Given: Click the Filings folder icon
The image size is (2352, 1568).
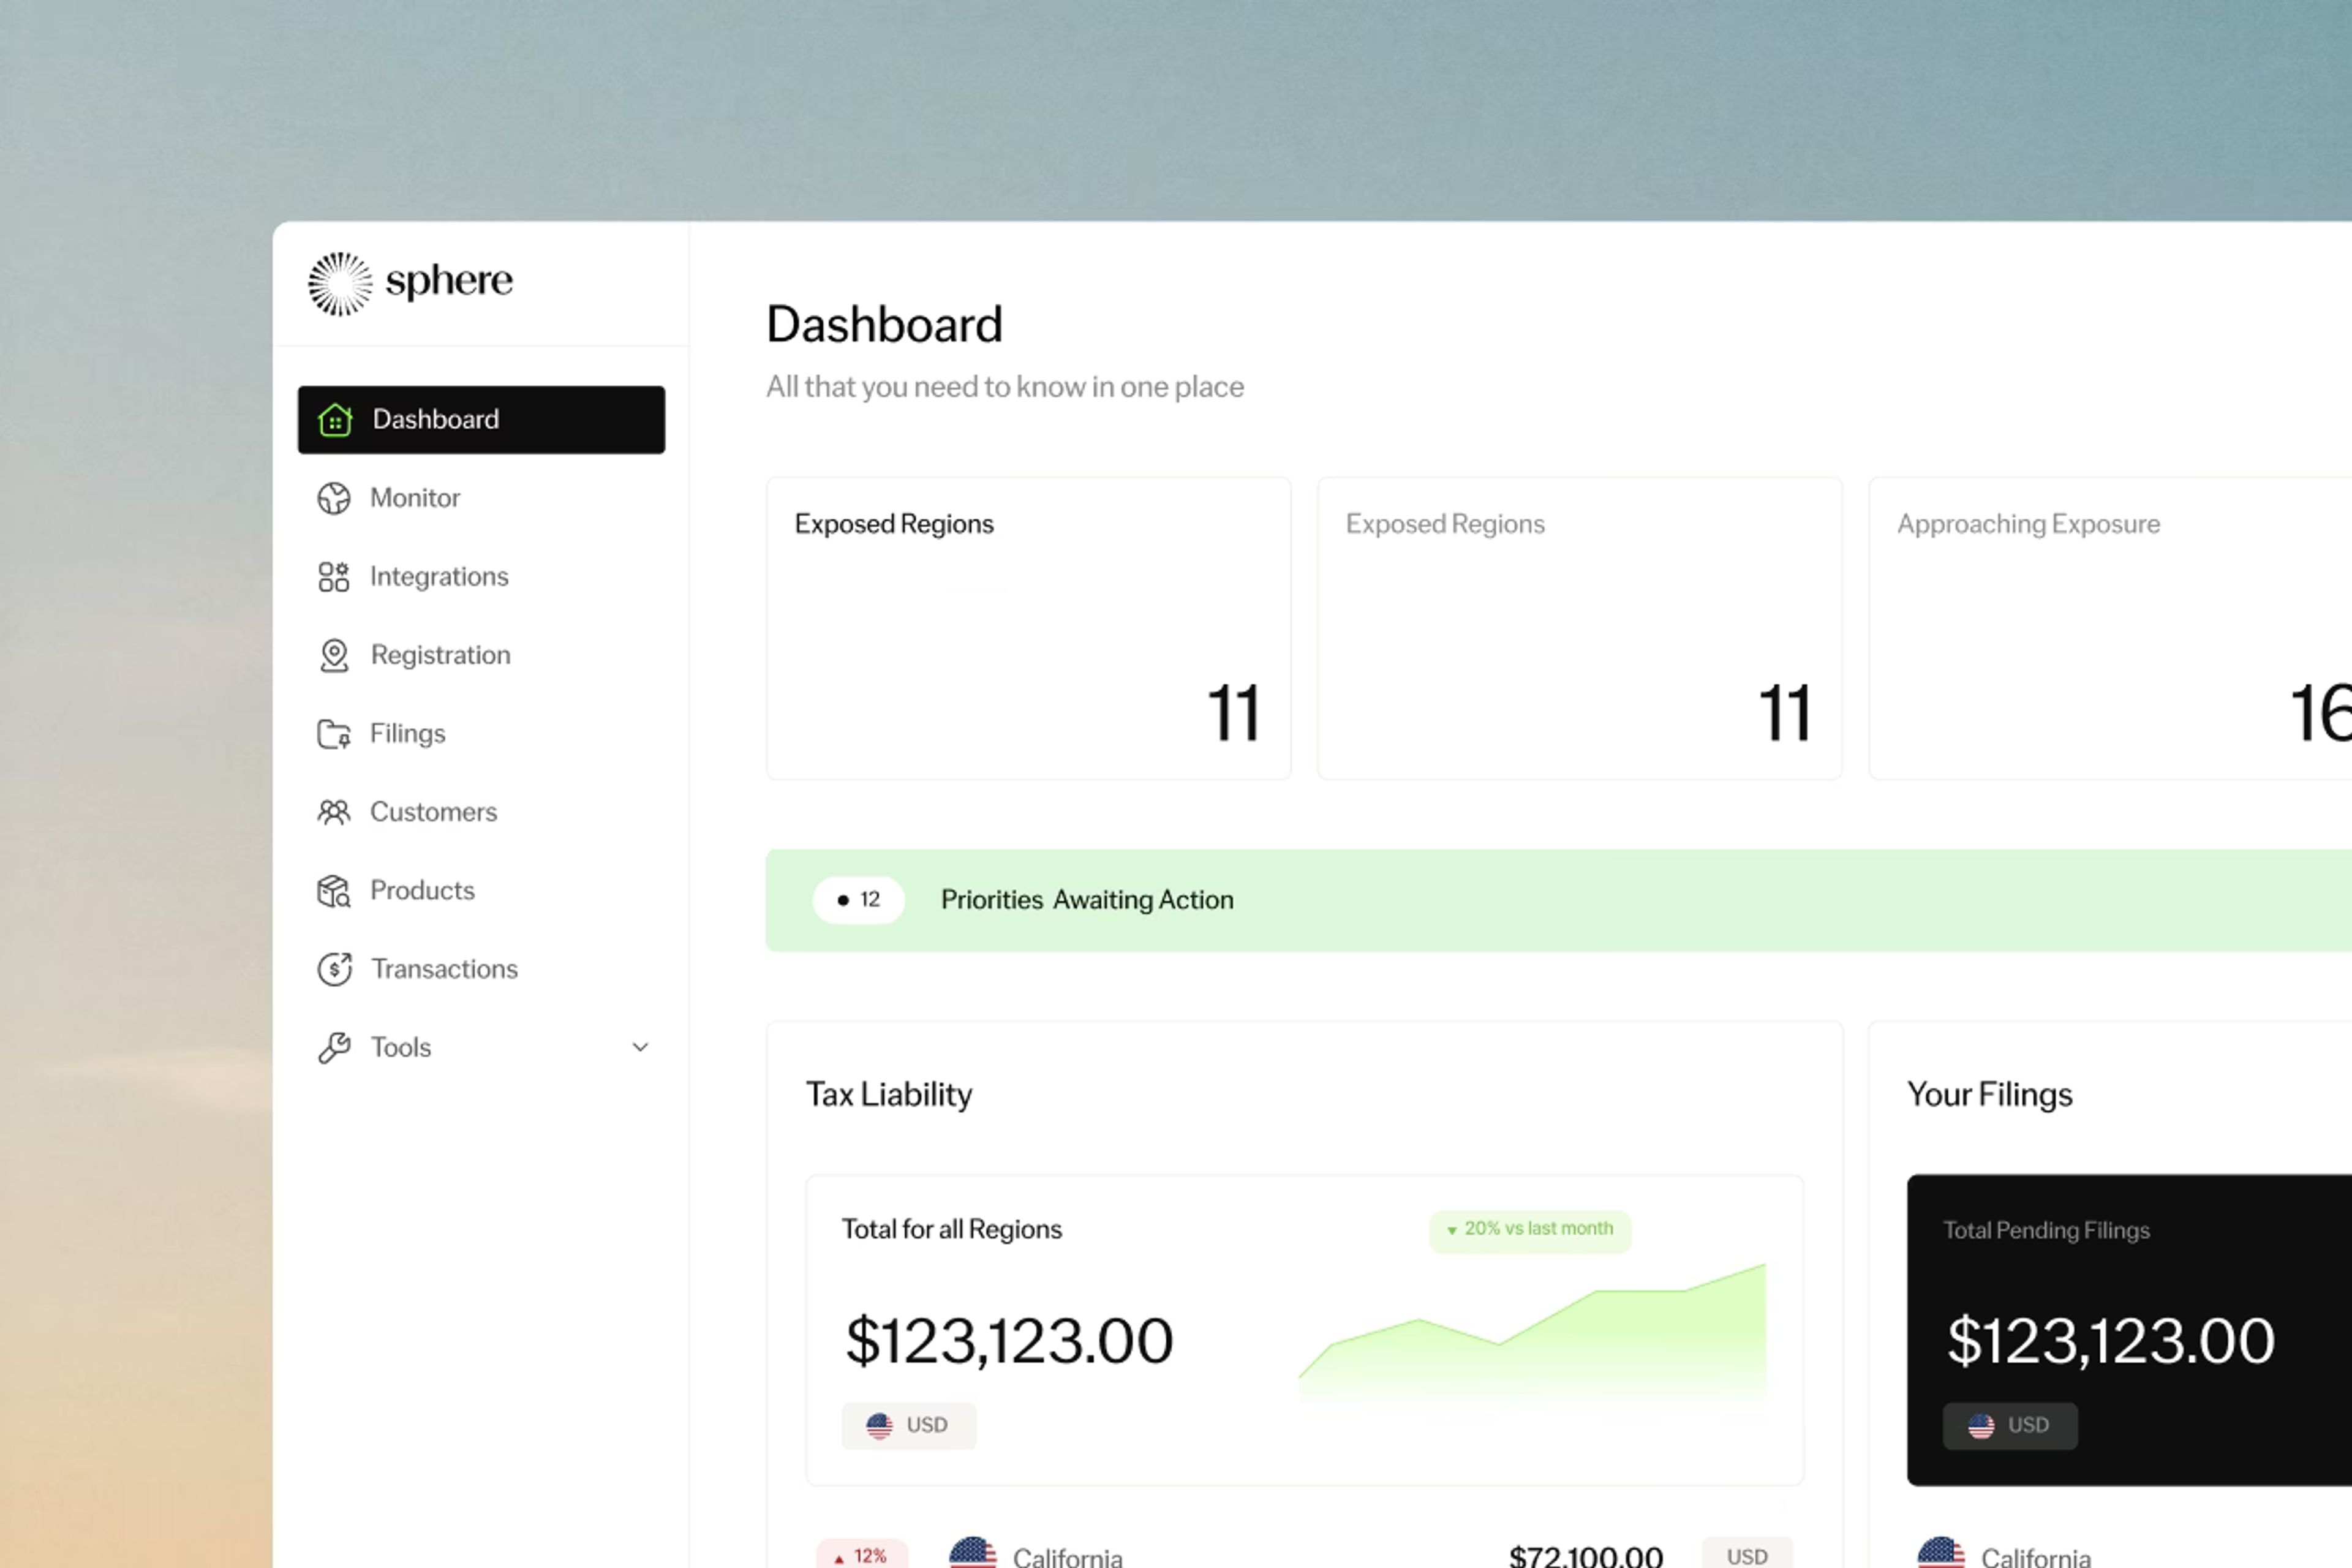Looking at the screenshot, I should 334,734.
